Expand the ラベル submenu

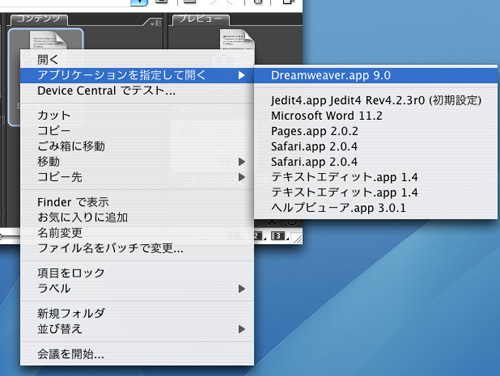point(137,288)
